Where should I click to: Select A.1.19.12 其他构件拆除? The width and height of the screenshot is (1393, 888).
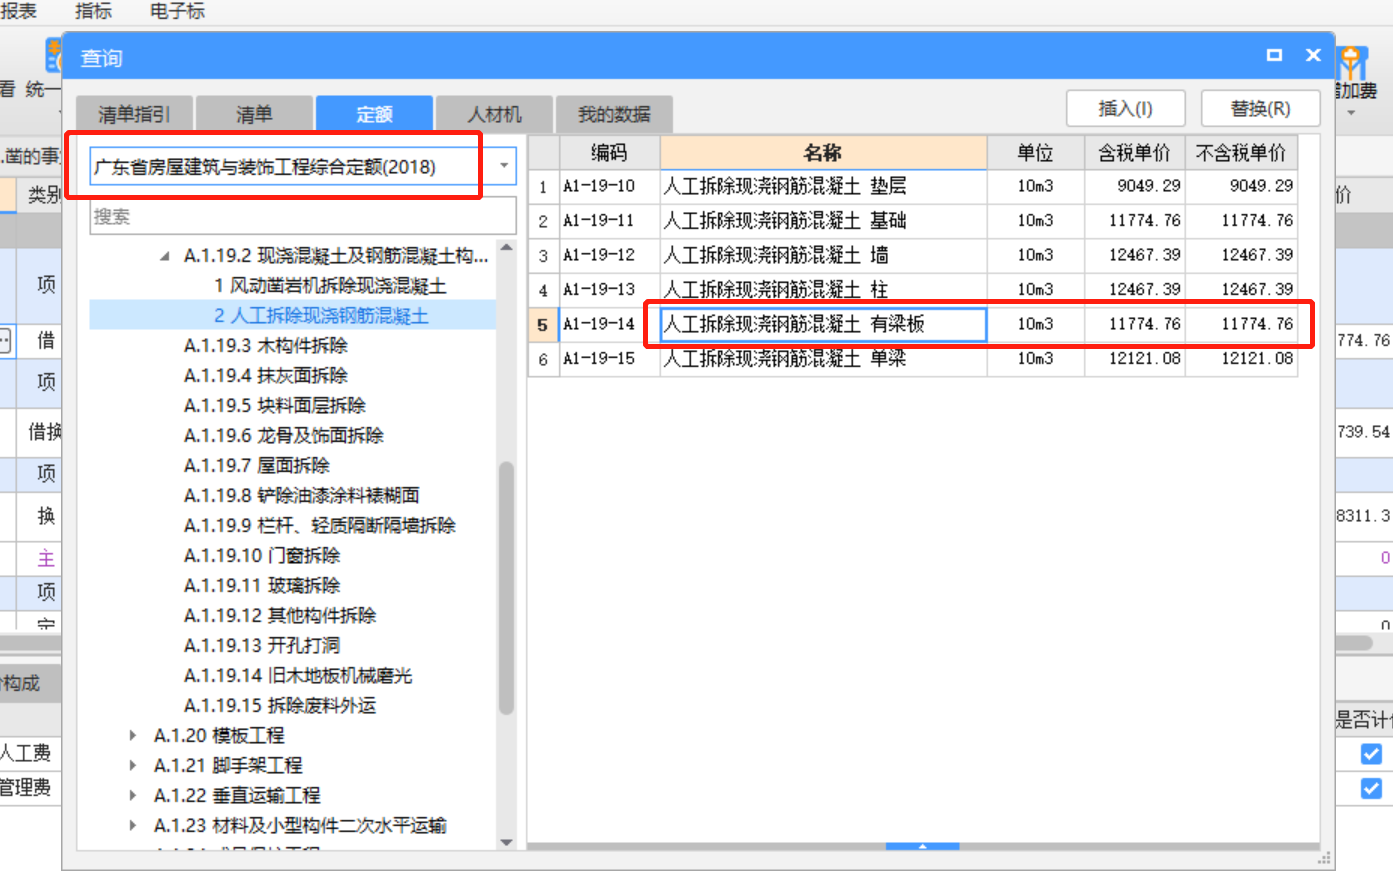tap(280, 616)
